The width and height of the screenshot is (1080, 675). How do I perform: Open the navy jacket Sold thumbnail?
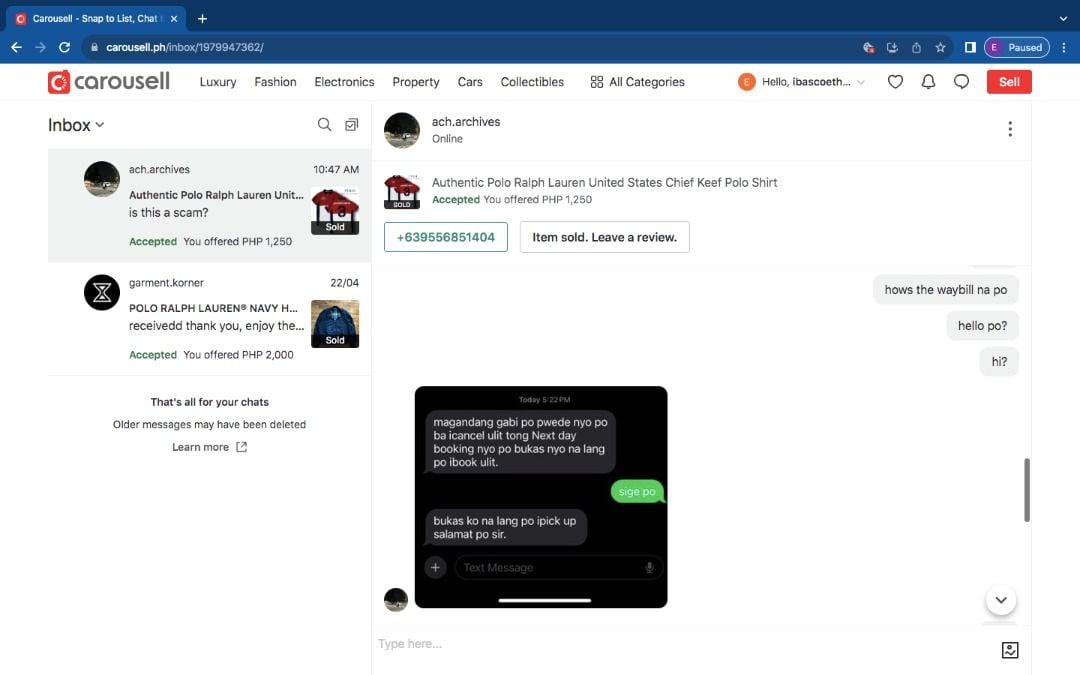pos(335,324)
